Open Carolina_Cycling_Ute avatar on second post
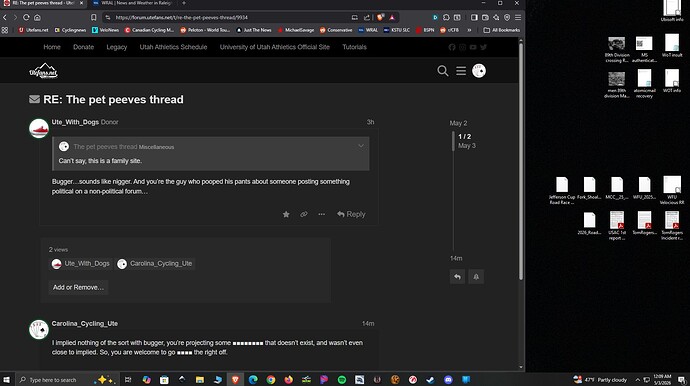The height and width of the screenshot is (386, 690). [39, 330]
